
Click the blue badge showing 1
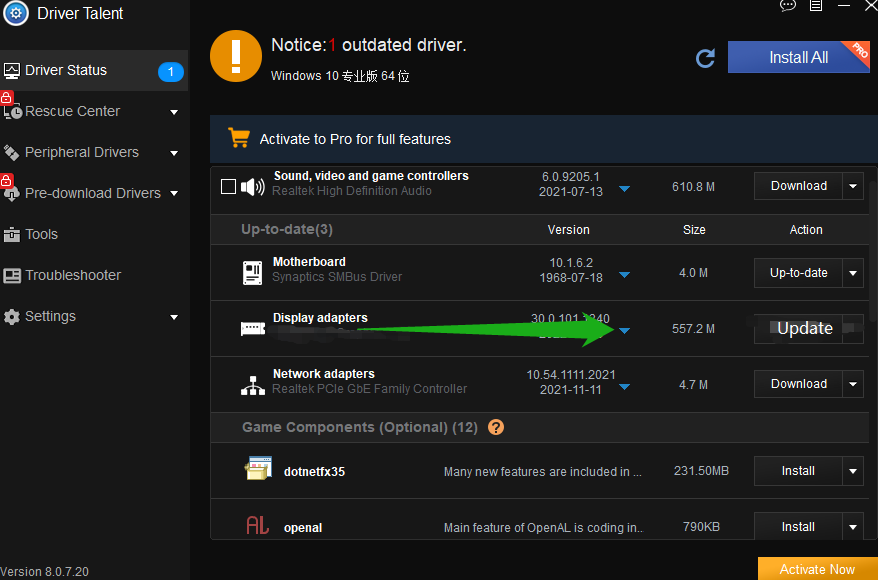tap(171, 72)
